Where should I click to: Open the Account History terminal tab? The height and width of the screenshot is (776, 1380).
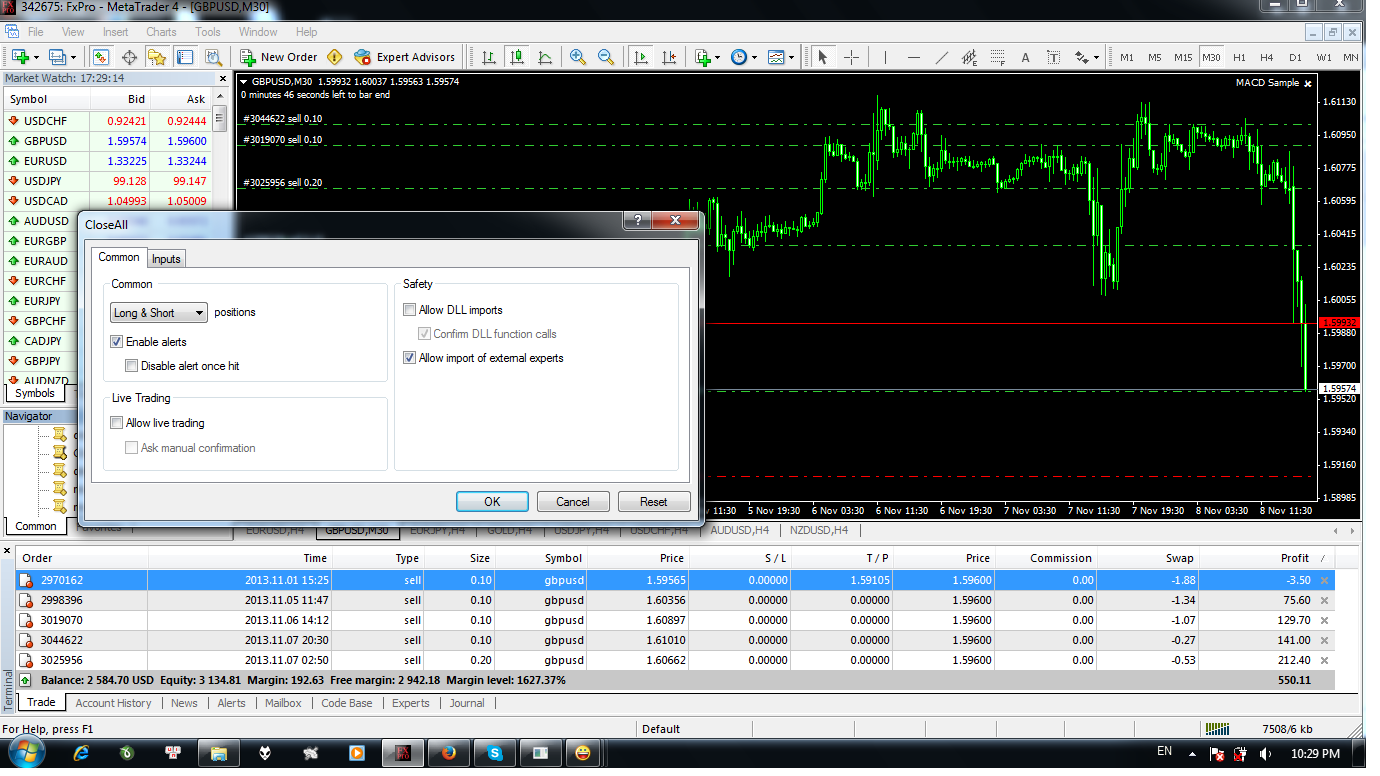pyautogui.click(x=113, y=703)
